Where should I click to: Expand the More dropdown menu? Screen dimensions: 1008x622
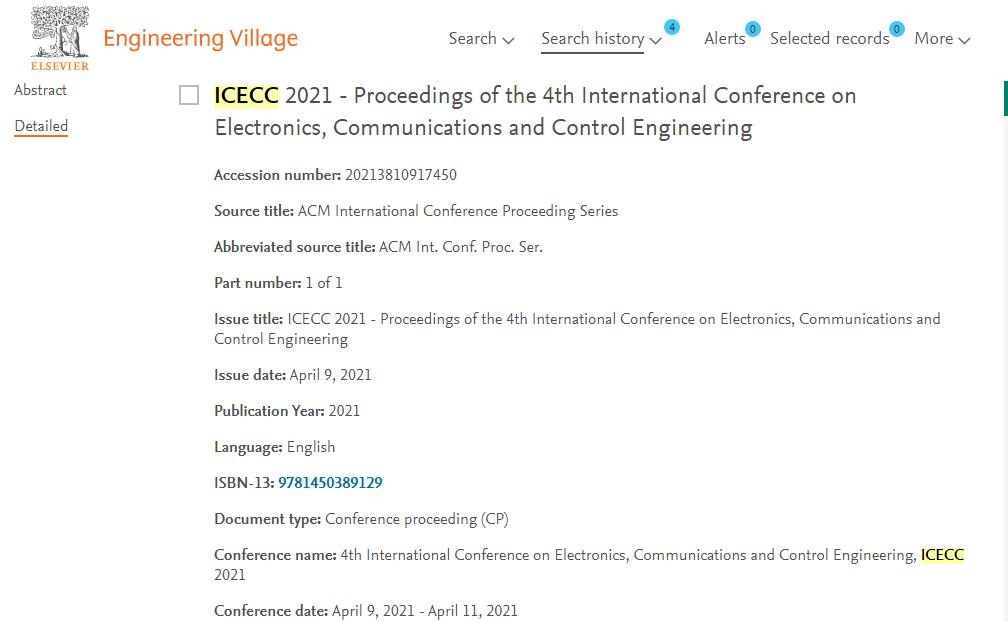pyautogui.click(x=942, y=39)
